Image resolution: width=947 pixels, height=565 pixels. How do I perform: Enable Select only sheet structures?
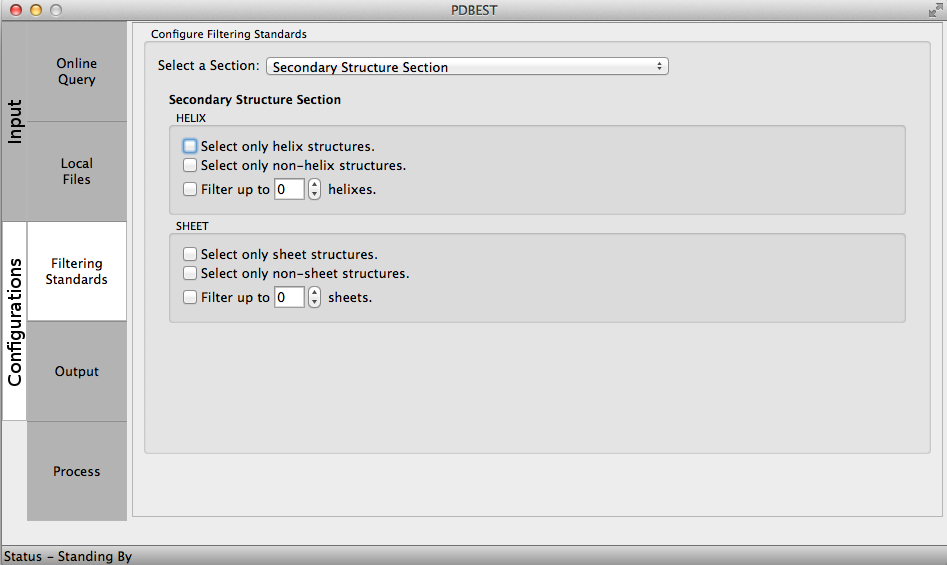[190, 254]
